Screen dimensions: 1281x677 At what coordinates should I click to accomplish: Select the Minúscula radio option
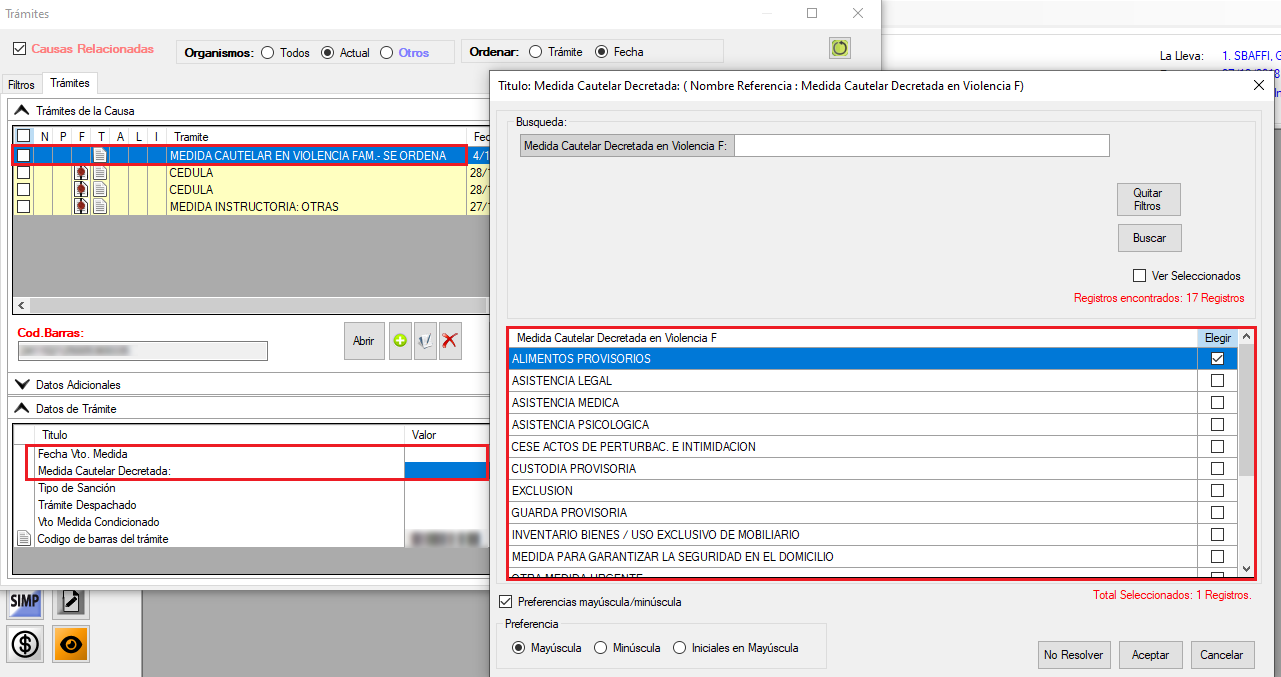(x=600, y=648)
